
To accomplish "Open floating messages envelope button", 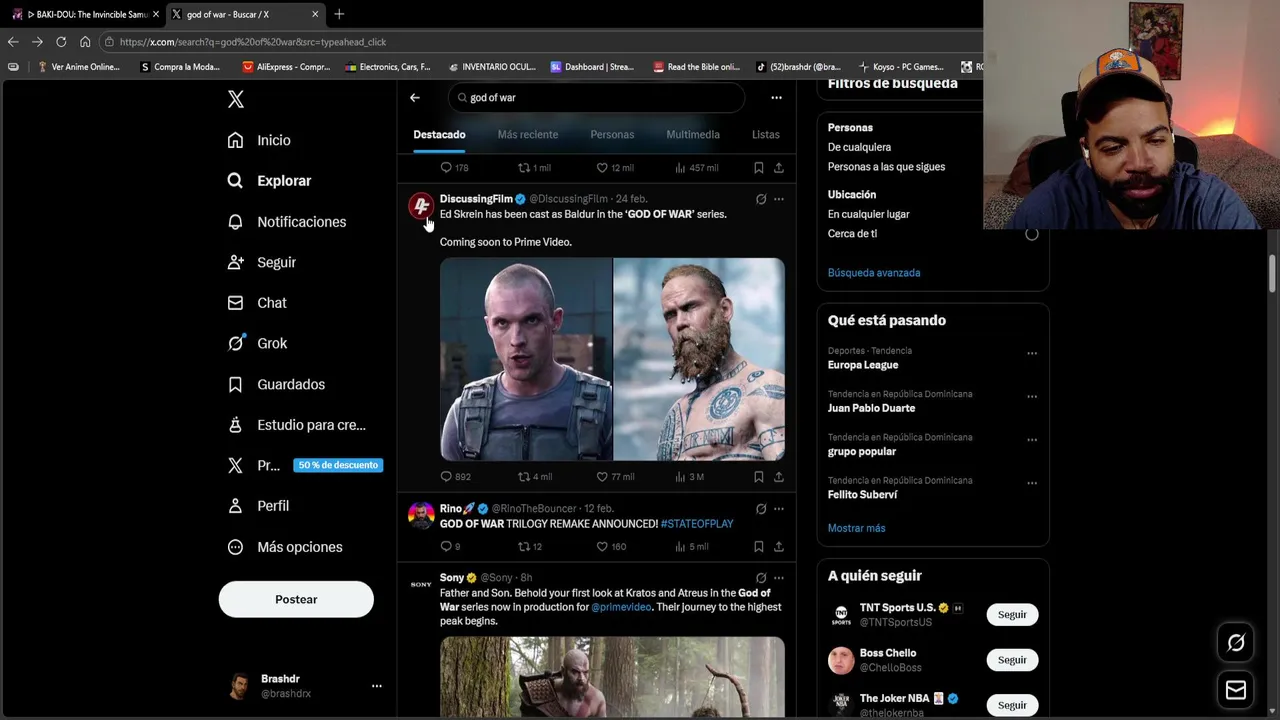I will [x=1236, y=690].
